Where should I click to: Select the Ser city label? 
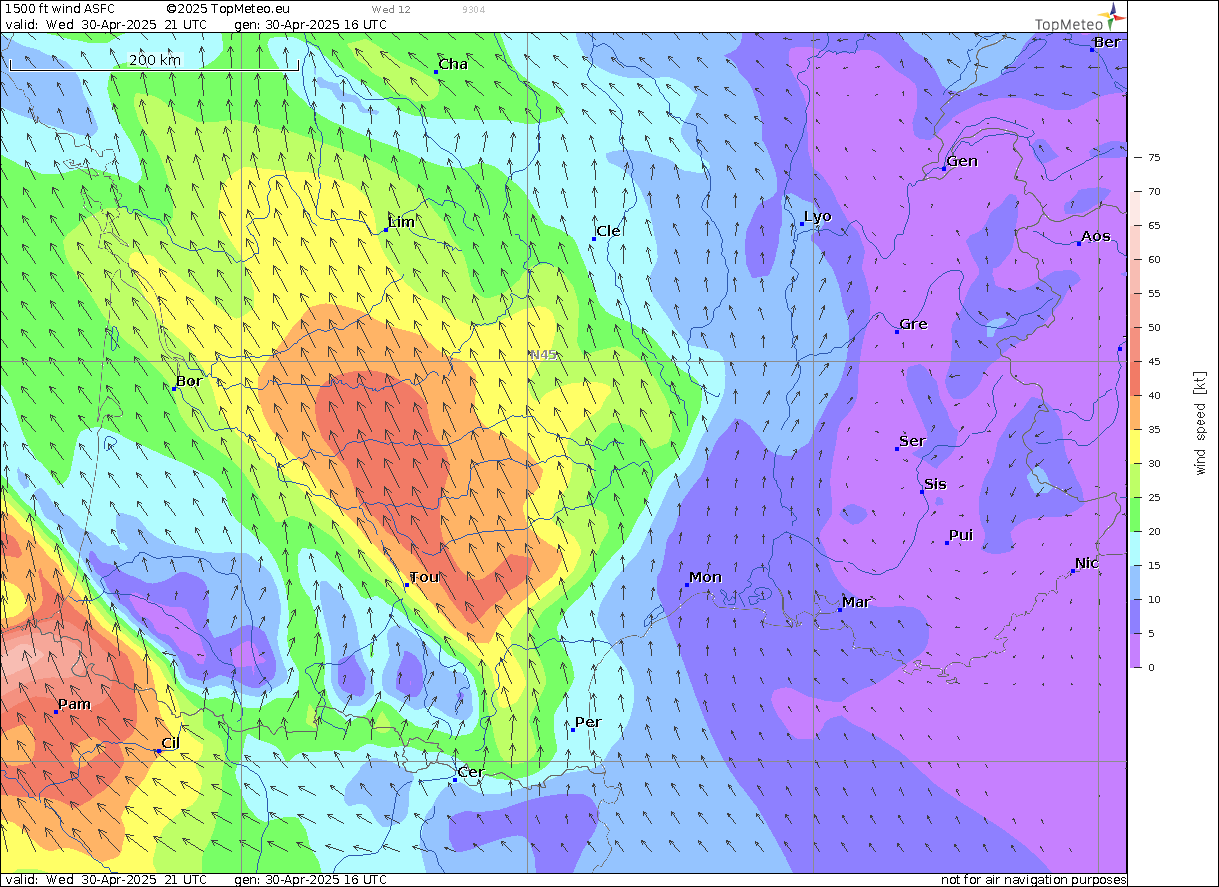(912, 441)
